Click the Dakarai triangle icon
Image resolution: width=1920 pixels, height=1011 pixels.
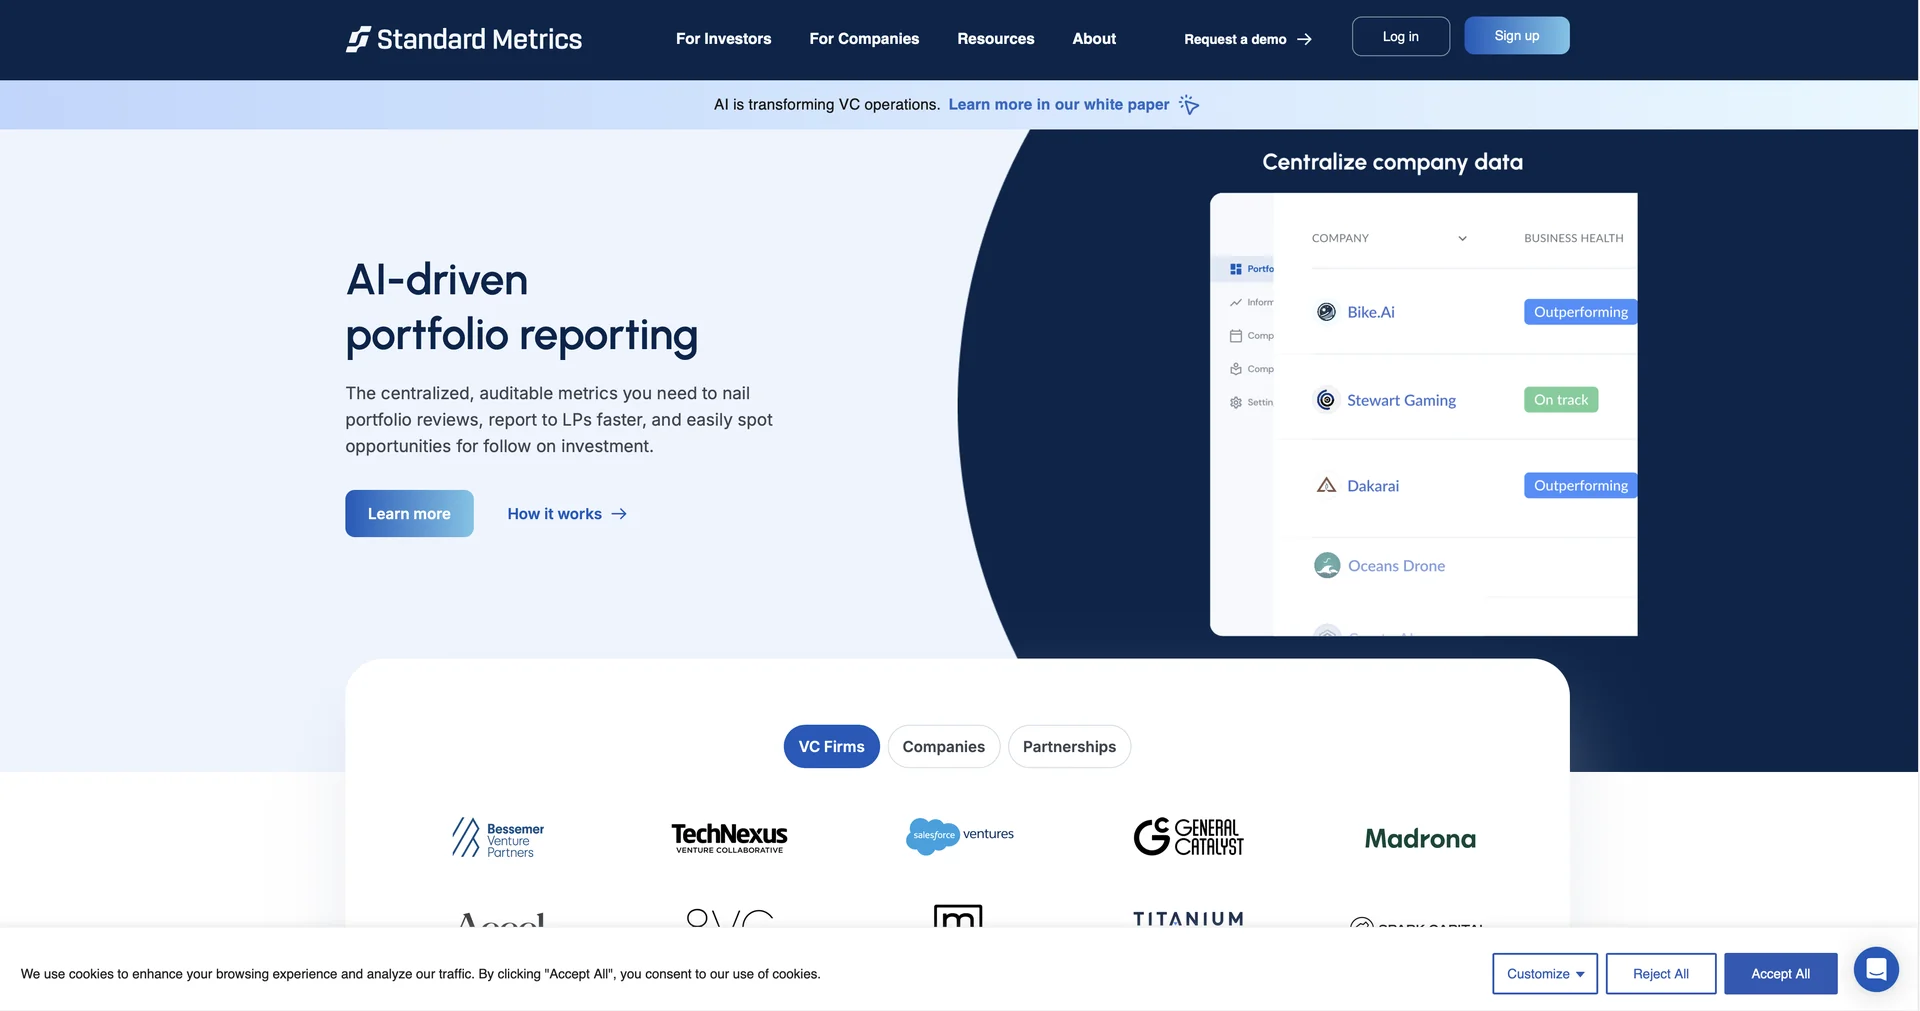1326,485
